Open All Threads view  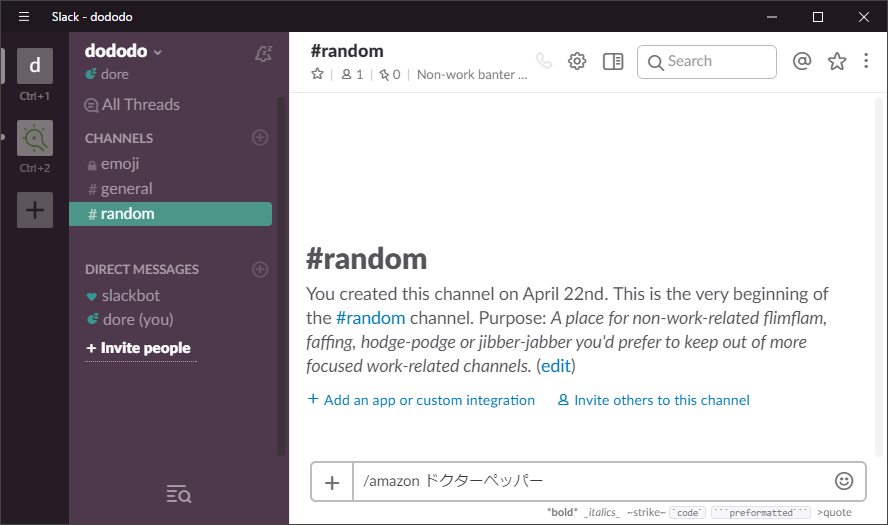(140, 105)
